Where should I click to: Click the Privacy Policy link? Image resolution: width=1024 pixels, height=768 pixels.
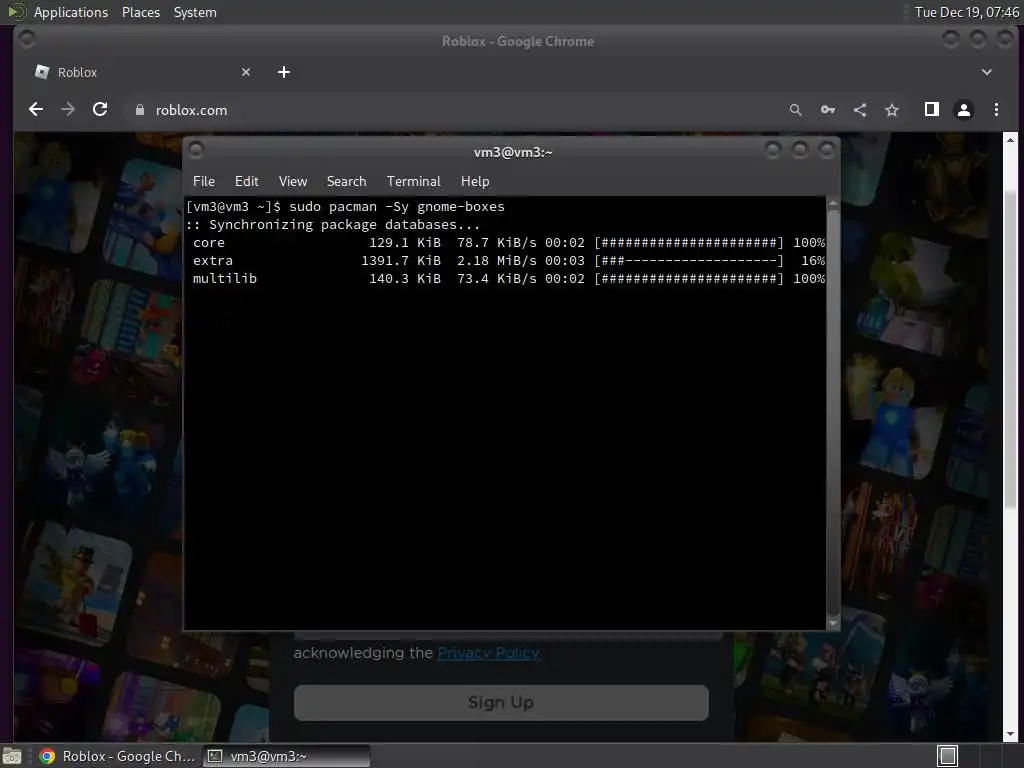click(x=488, y=652)
